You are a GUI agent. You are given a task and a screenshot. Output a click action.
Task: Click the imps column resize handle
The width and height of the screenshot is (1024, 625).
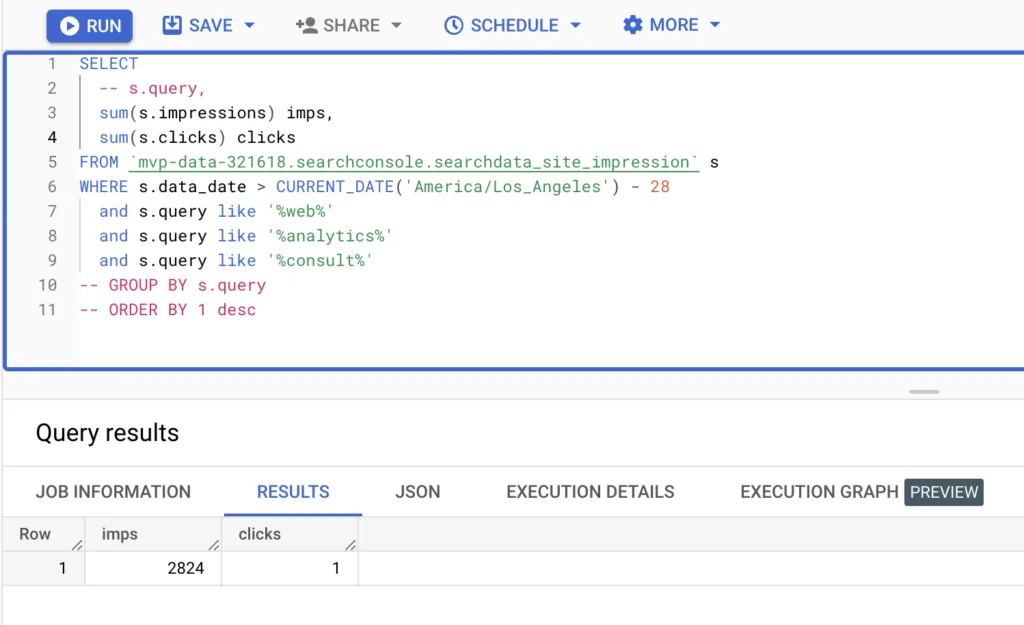(212, 544)
